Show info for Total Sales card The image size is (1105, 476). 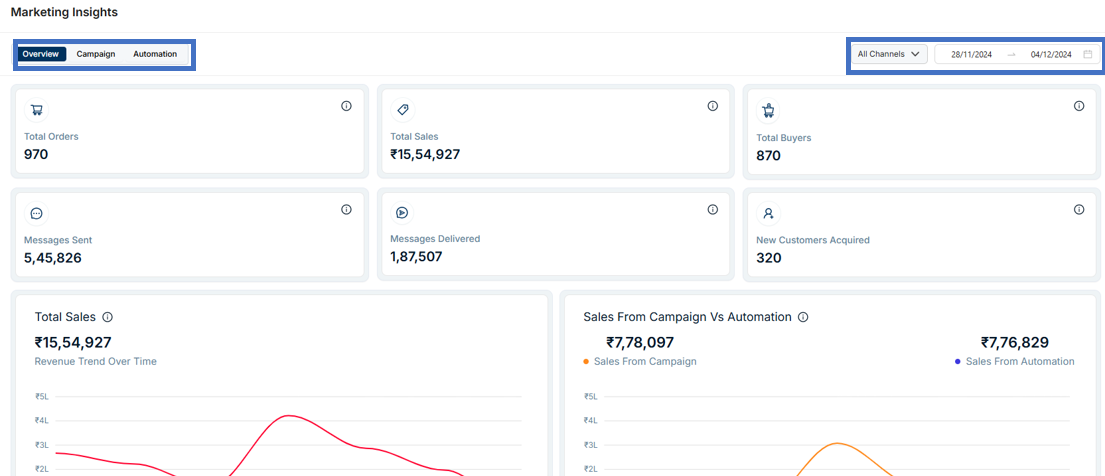pos(712,106)
